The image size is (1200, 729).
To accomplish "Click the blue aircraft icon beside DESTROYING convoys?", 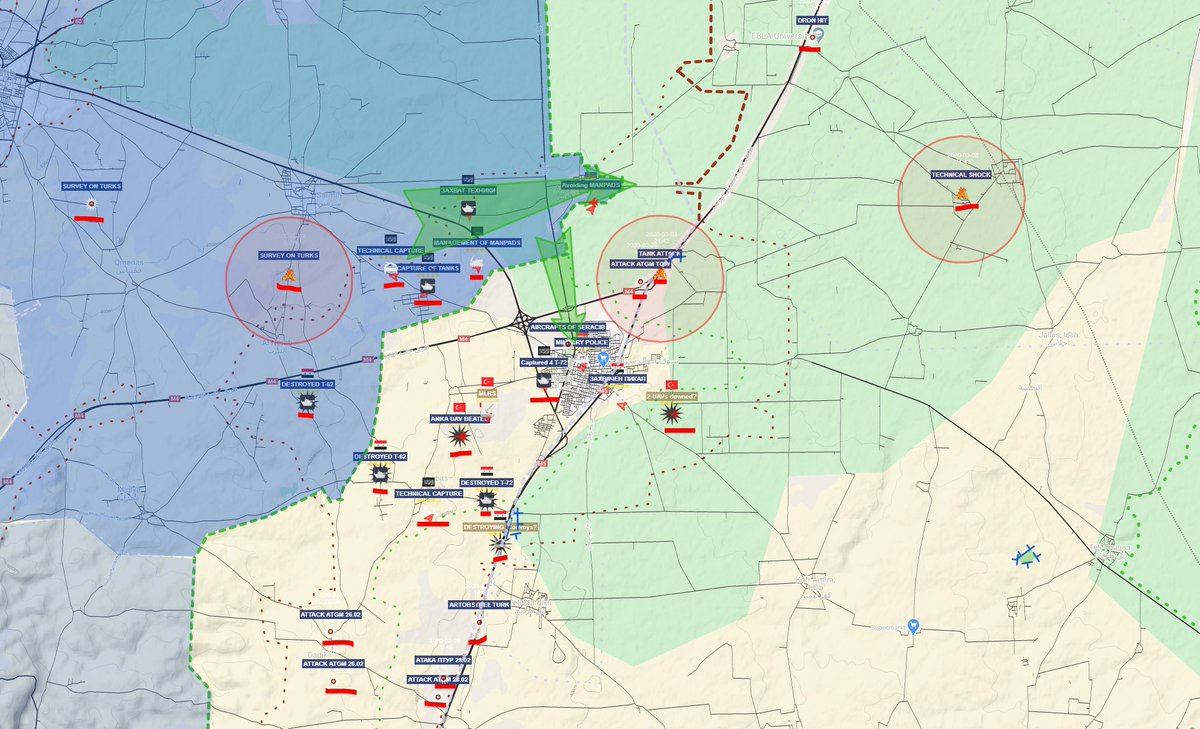I will pos(516,522).
